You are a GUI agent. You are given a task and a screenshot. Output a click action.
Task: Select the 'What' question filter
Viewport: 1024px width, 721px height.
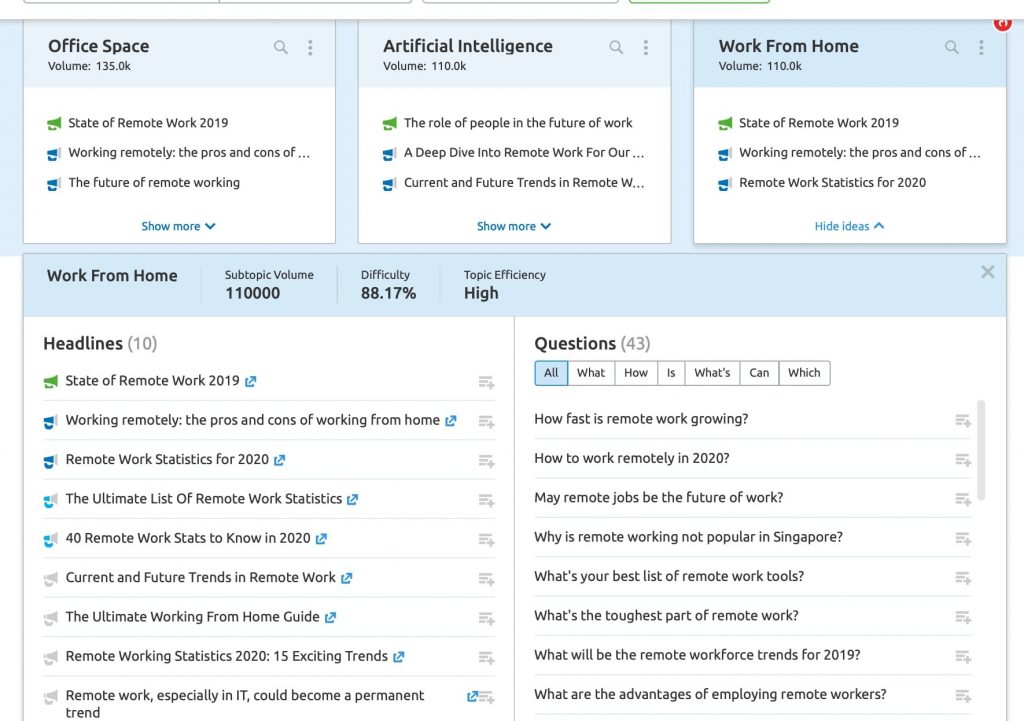pyautogui.click(x=590, y=372)
